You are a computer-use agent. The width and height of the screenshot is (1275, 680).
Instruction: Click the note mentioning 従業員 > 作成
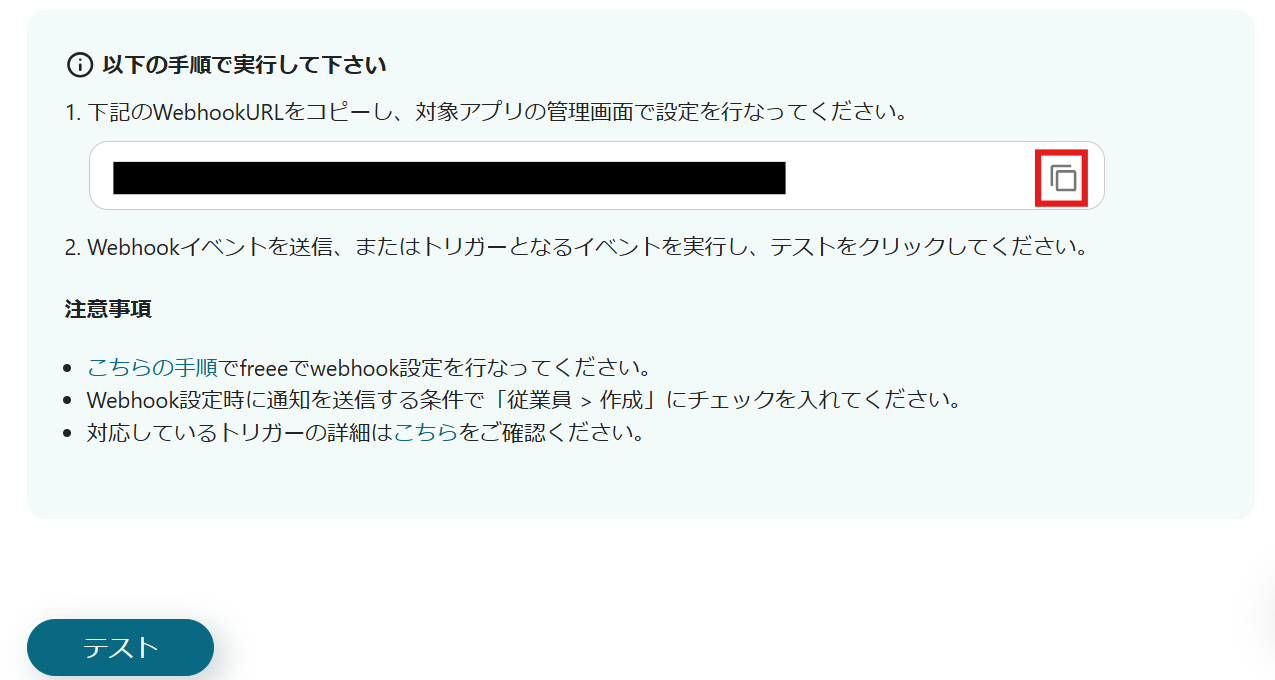click(524, 400)
